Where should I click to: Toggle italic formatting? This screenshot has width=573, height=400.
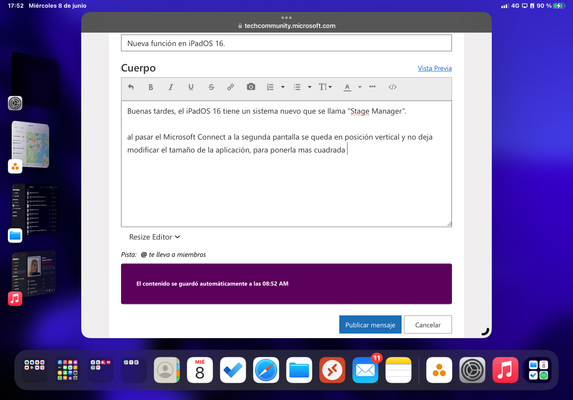point(171,87)
